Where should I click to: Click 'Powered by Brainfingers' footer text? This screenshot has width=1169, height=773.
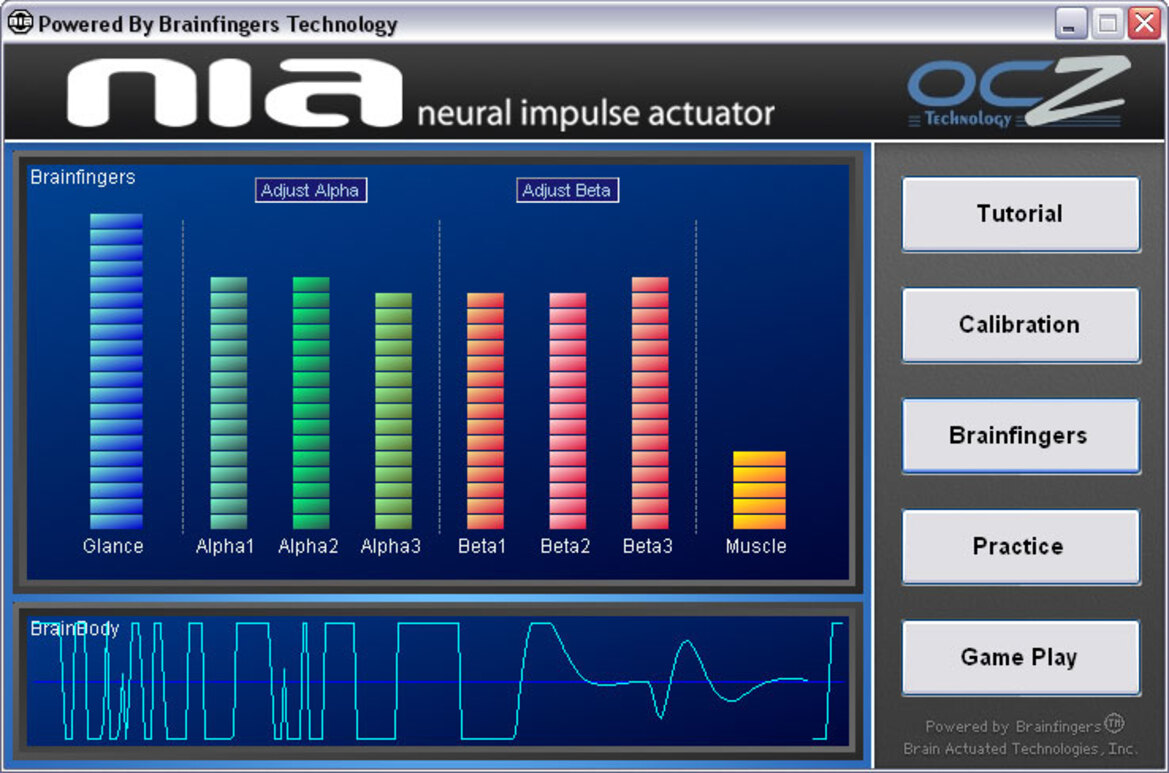coord(1024,725)
